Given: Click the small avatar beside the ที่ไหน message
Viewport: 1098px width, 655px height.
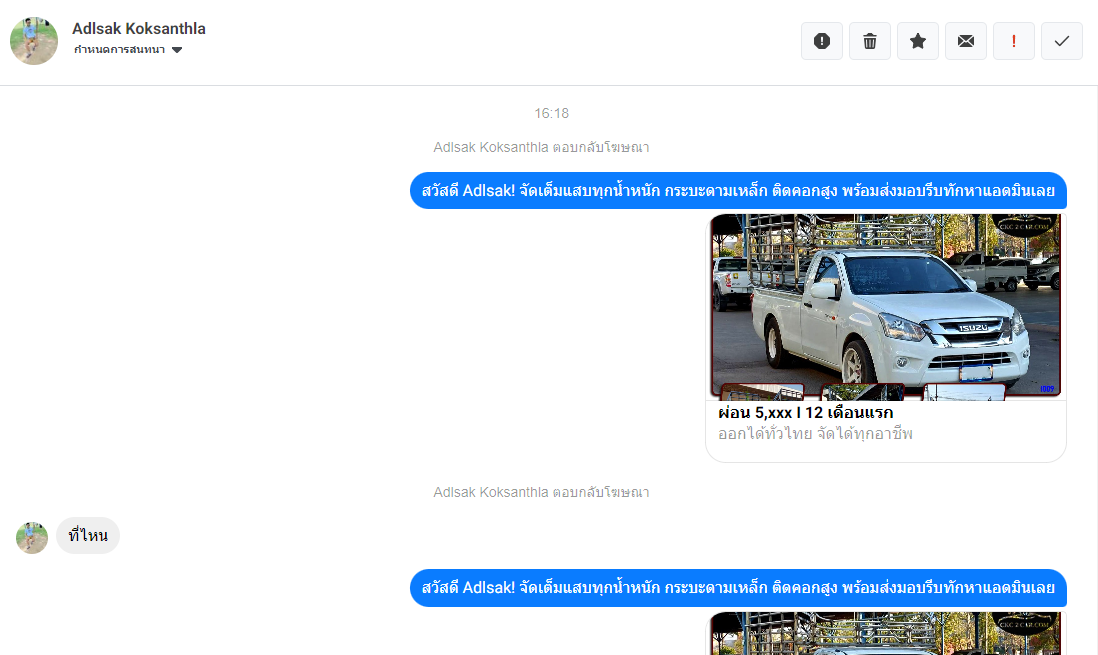Looking at the screenshot, I should [32, 537].
